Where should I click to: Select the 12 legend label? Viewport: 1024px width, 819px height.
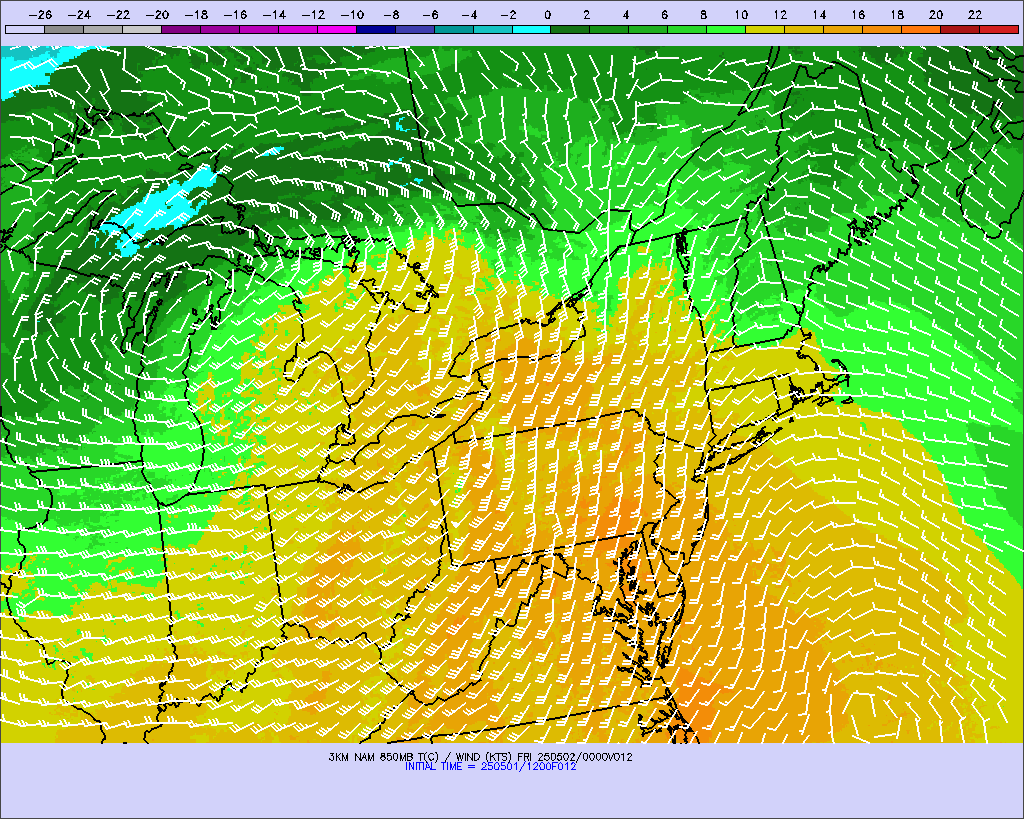(780, 15)
